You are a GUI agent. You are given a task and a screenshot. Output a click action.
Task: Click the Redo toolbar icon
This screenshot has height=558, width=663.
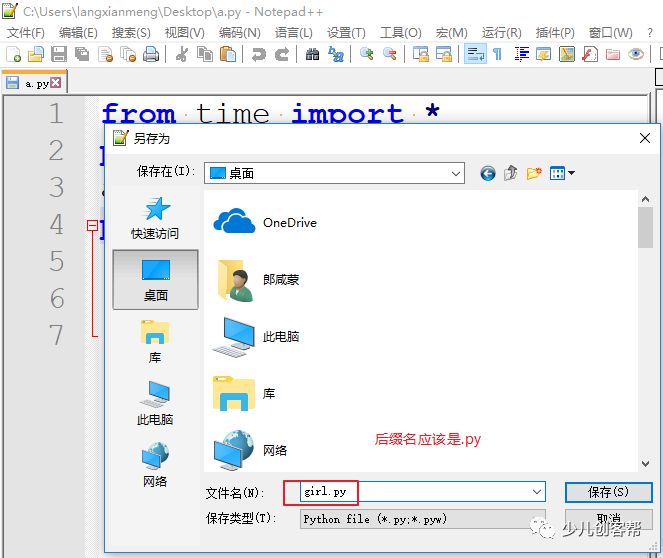[x=282, y=54]
